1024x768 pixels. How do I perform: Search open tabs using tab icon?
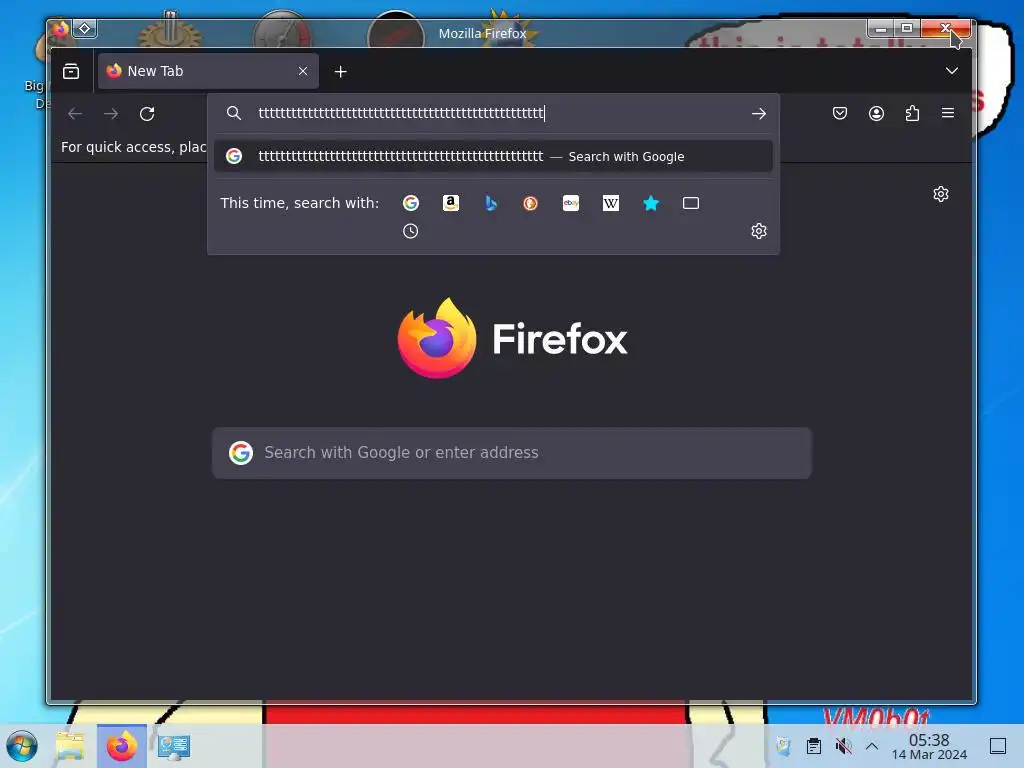pyautogui.click(x=691, y=203)
